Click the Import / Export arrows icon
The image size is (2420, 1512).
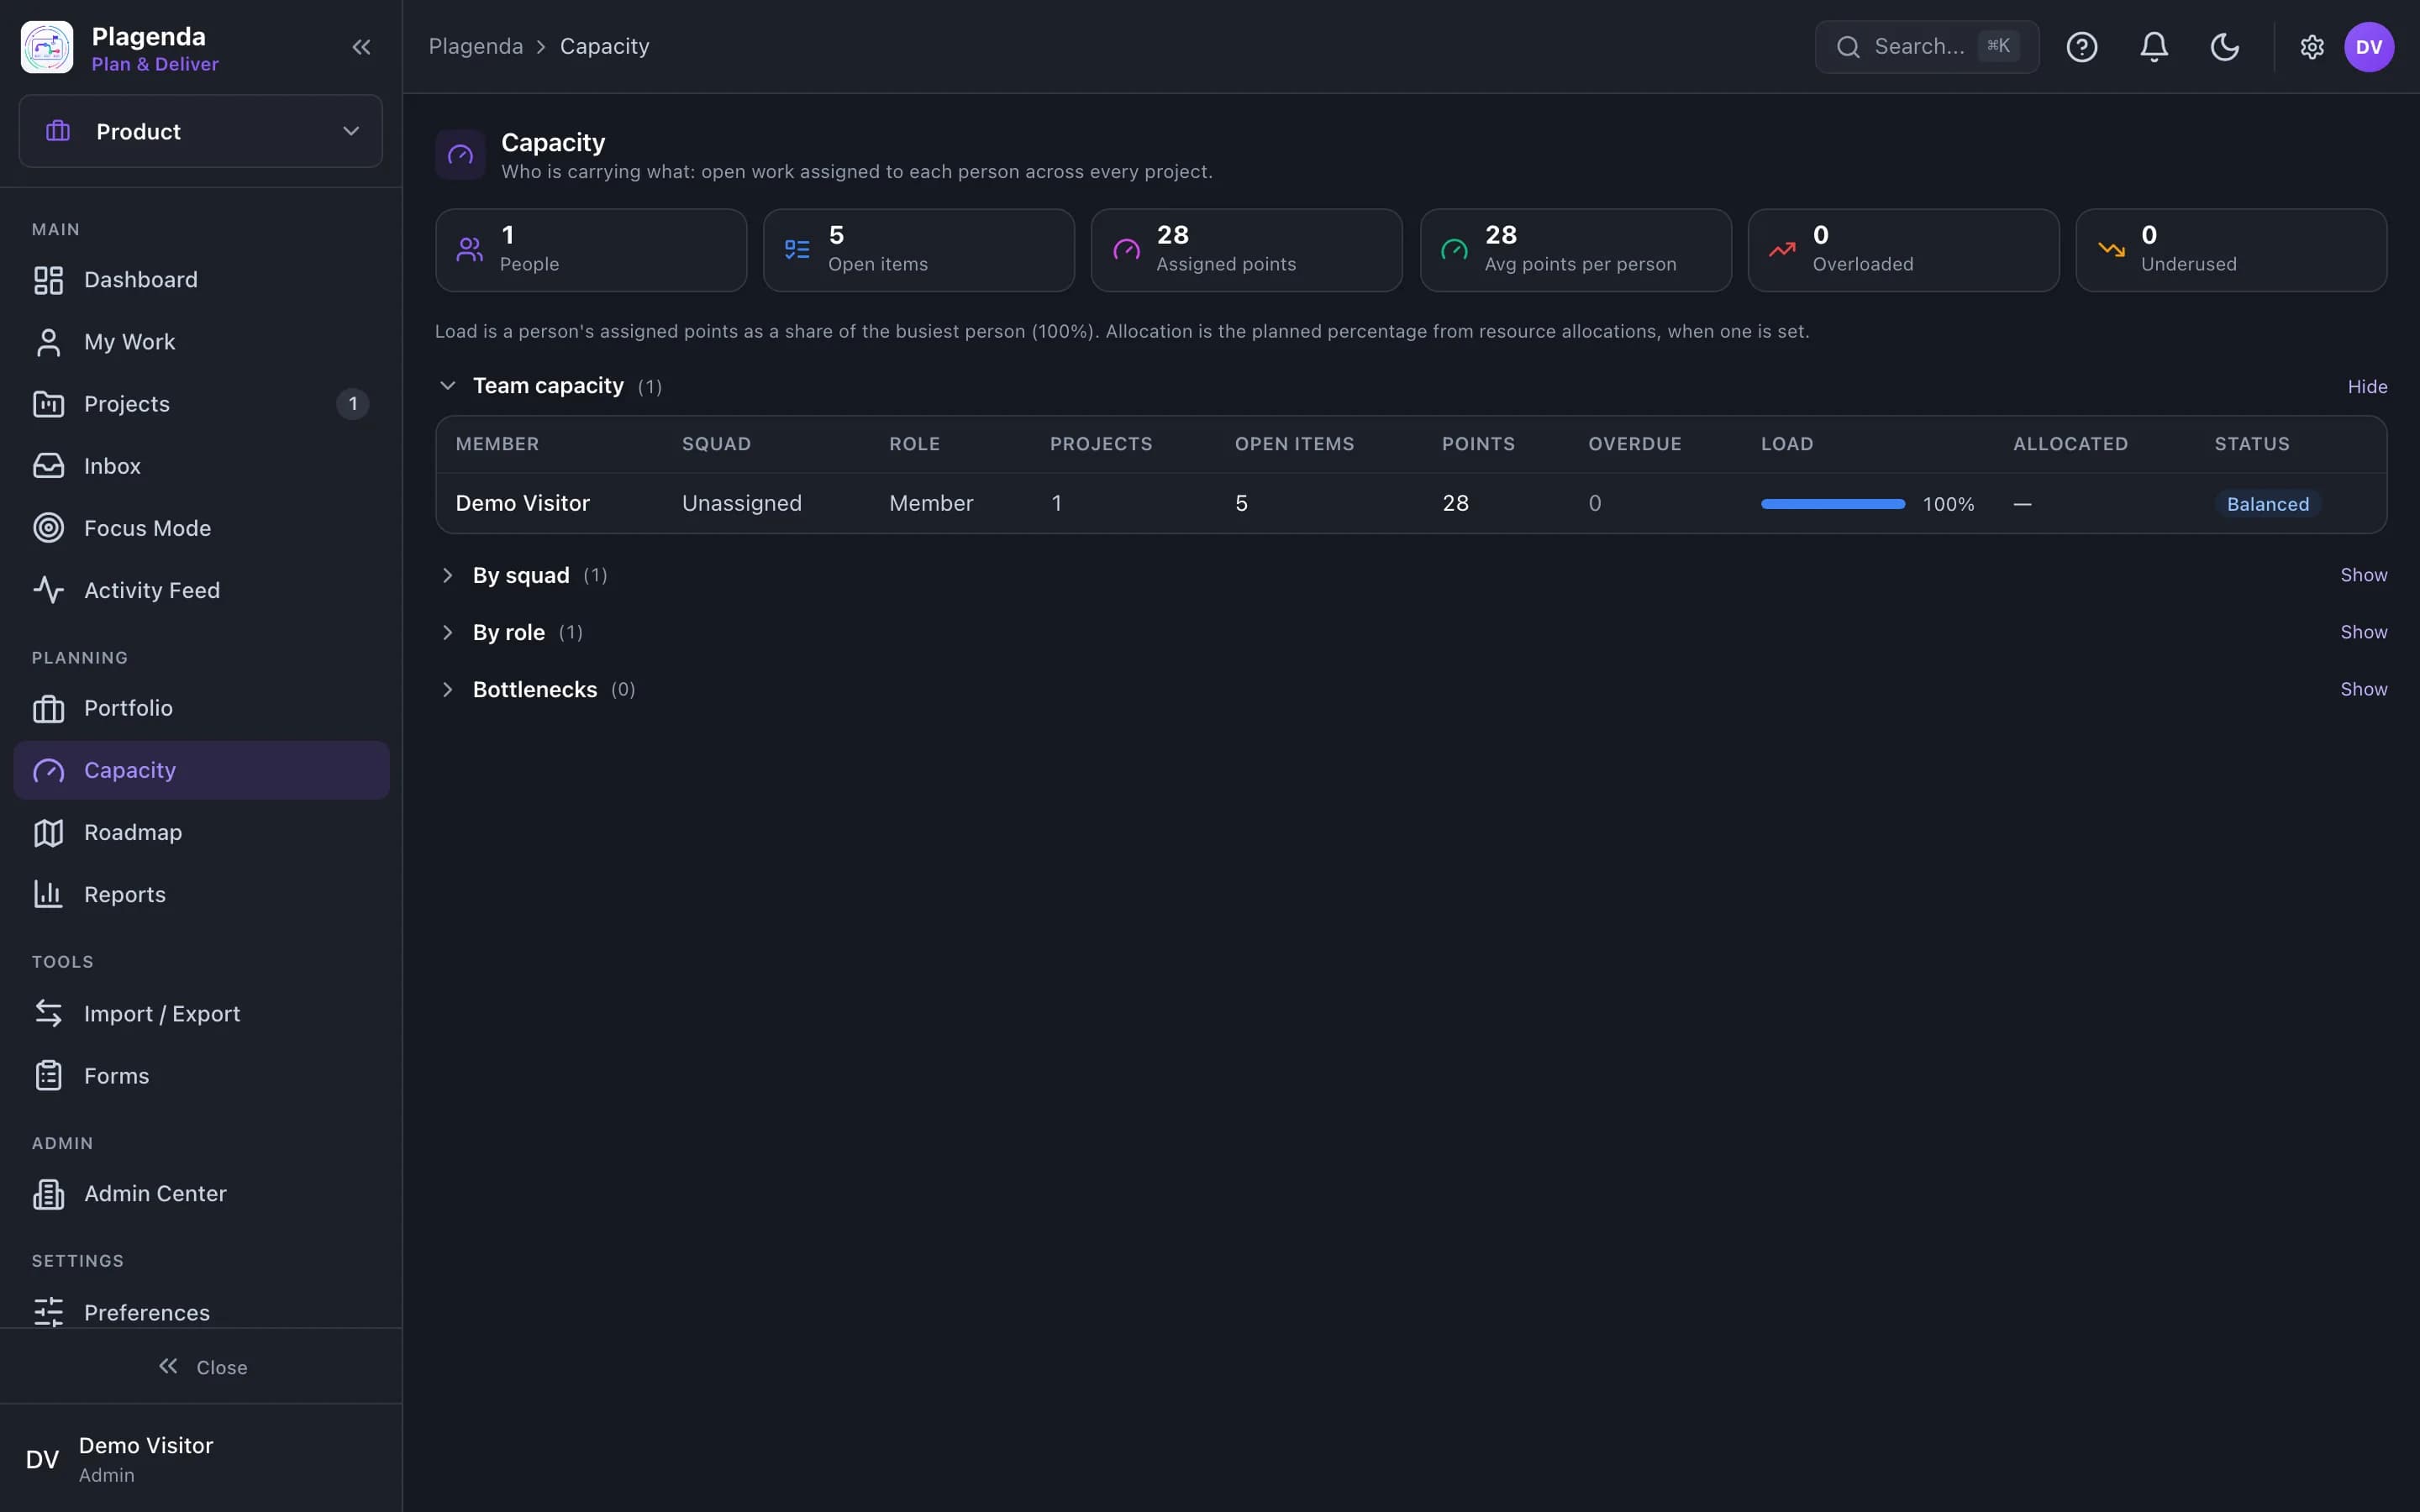[48, 1013]
